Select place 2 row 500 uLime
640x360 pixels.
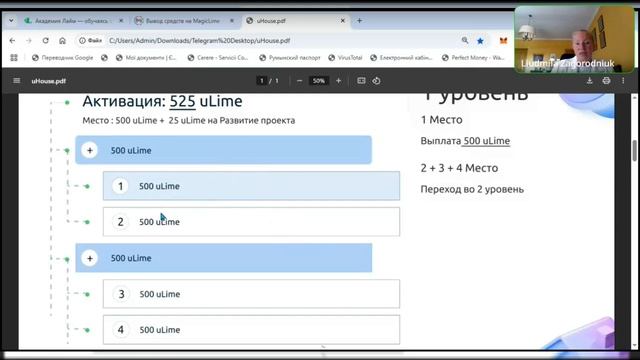pos(251,222)
